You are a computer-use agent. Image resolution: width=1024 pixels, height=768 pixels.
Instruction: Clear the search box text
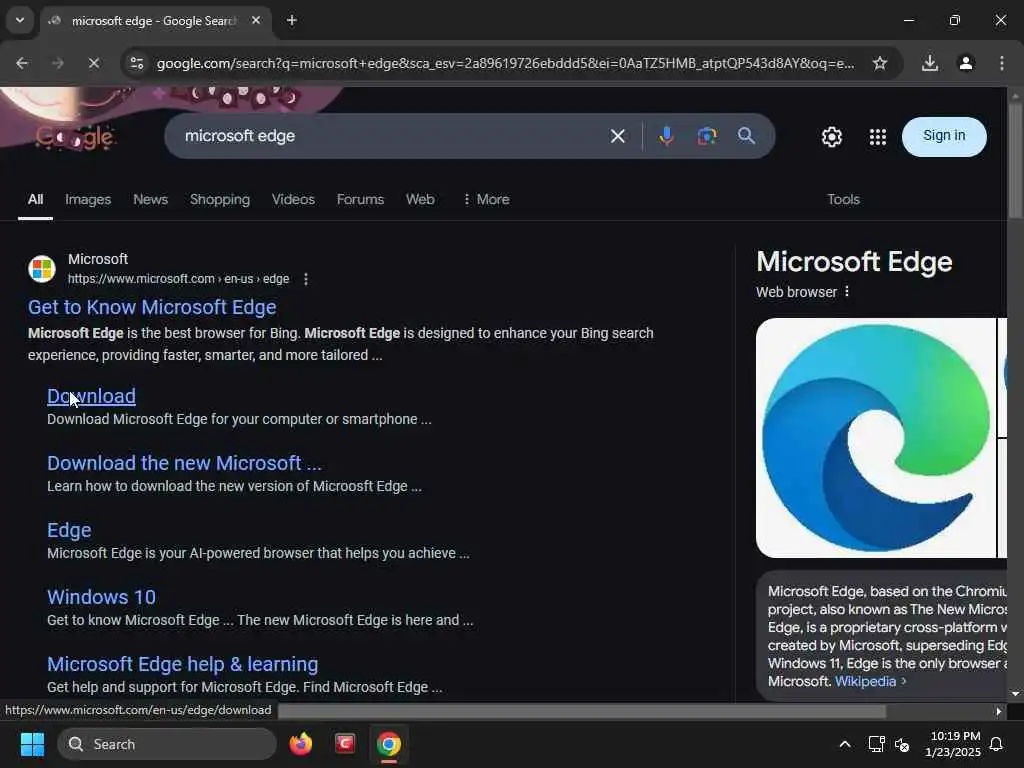tap(617, 136)
